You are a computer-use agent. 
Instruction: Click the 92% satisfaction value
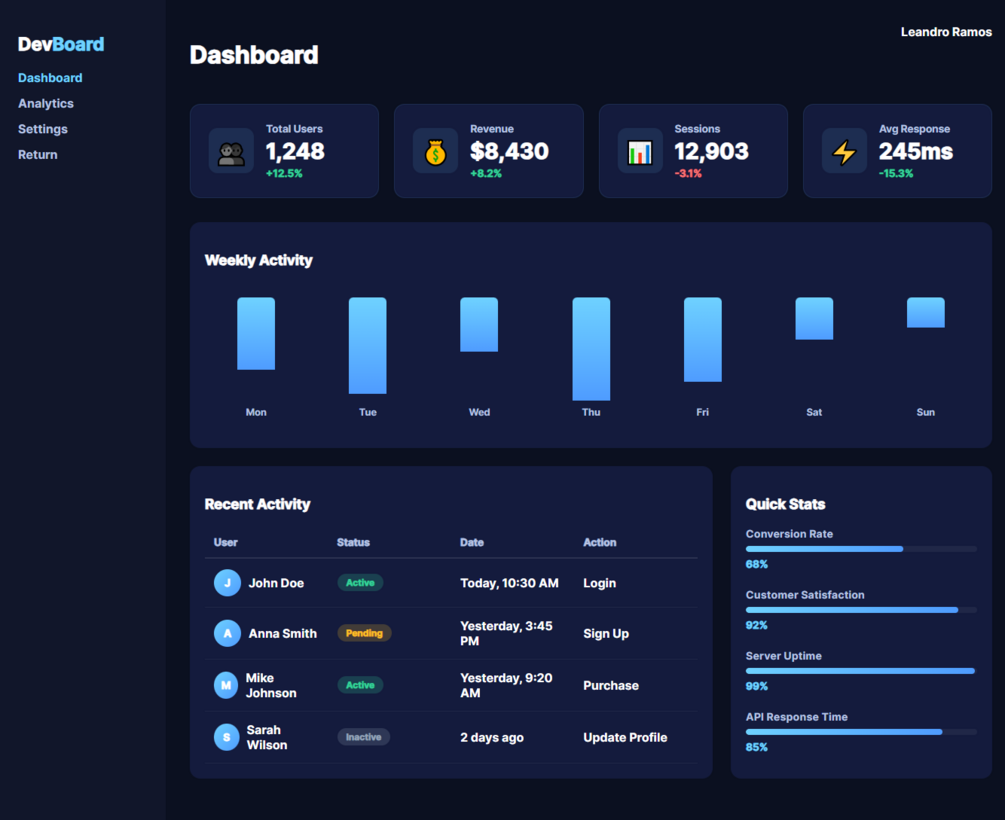[x=756, y=625]
